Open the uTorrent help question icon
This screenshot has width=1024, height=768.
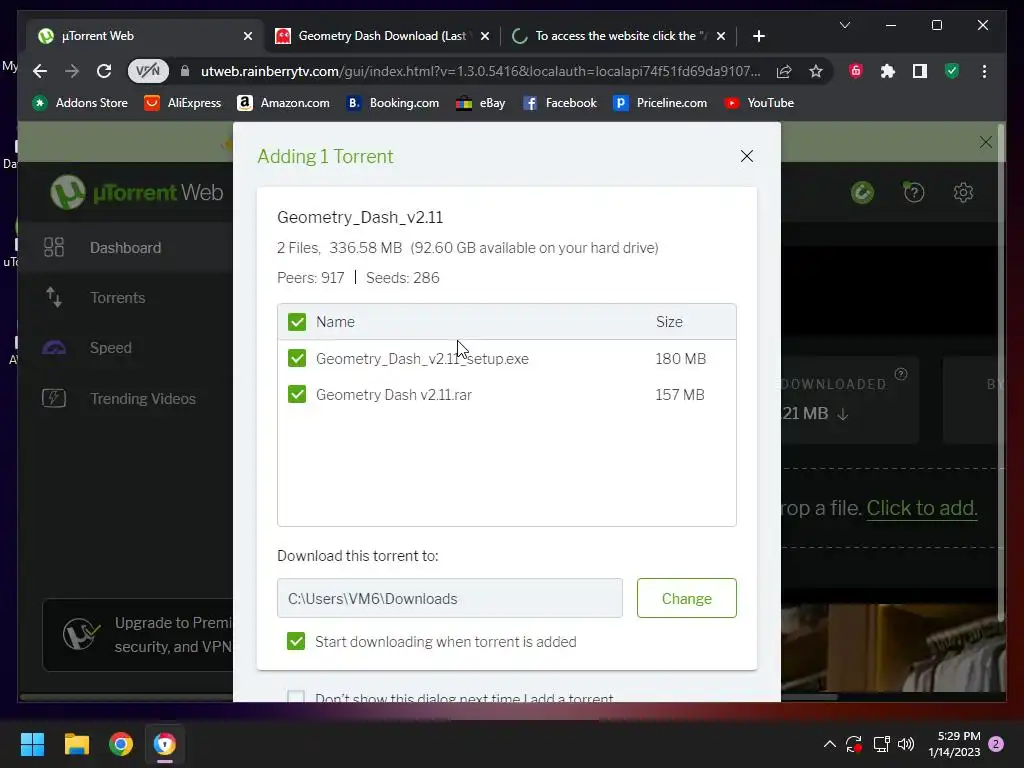click(914, 193)
